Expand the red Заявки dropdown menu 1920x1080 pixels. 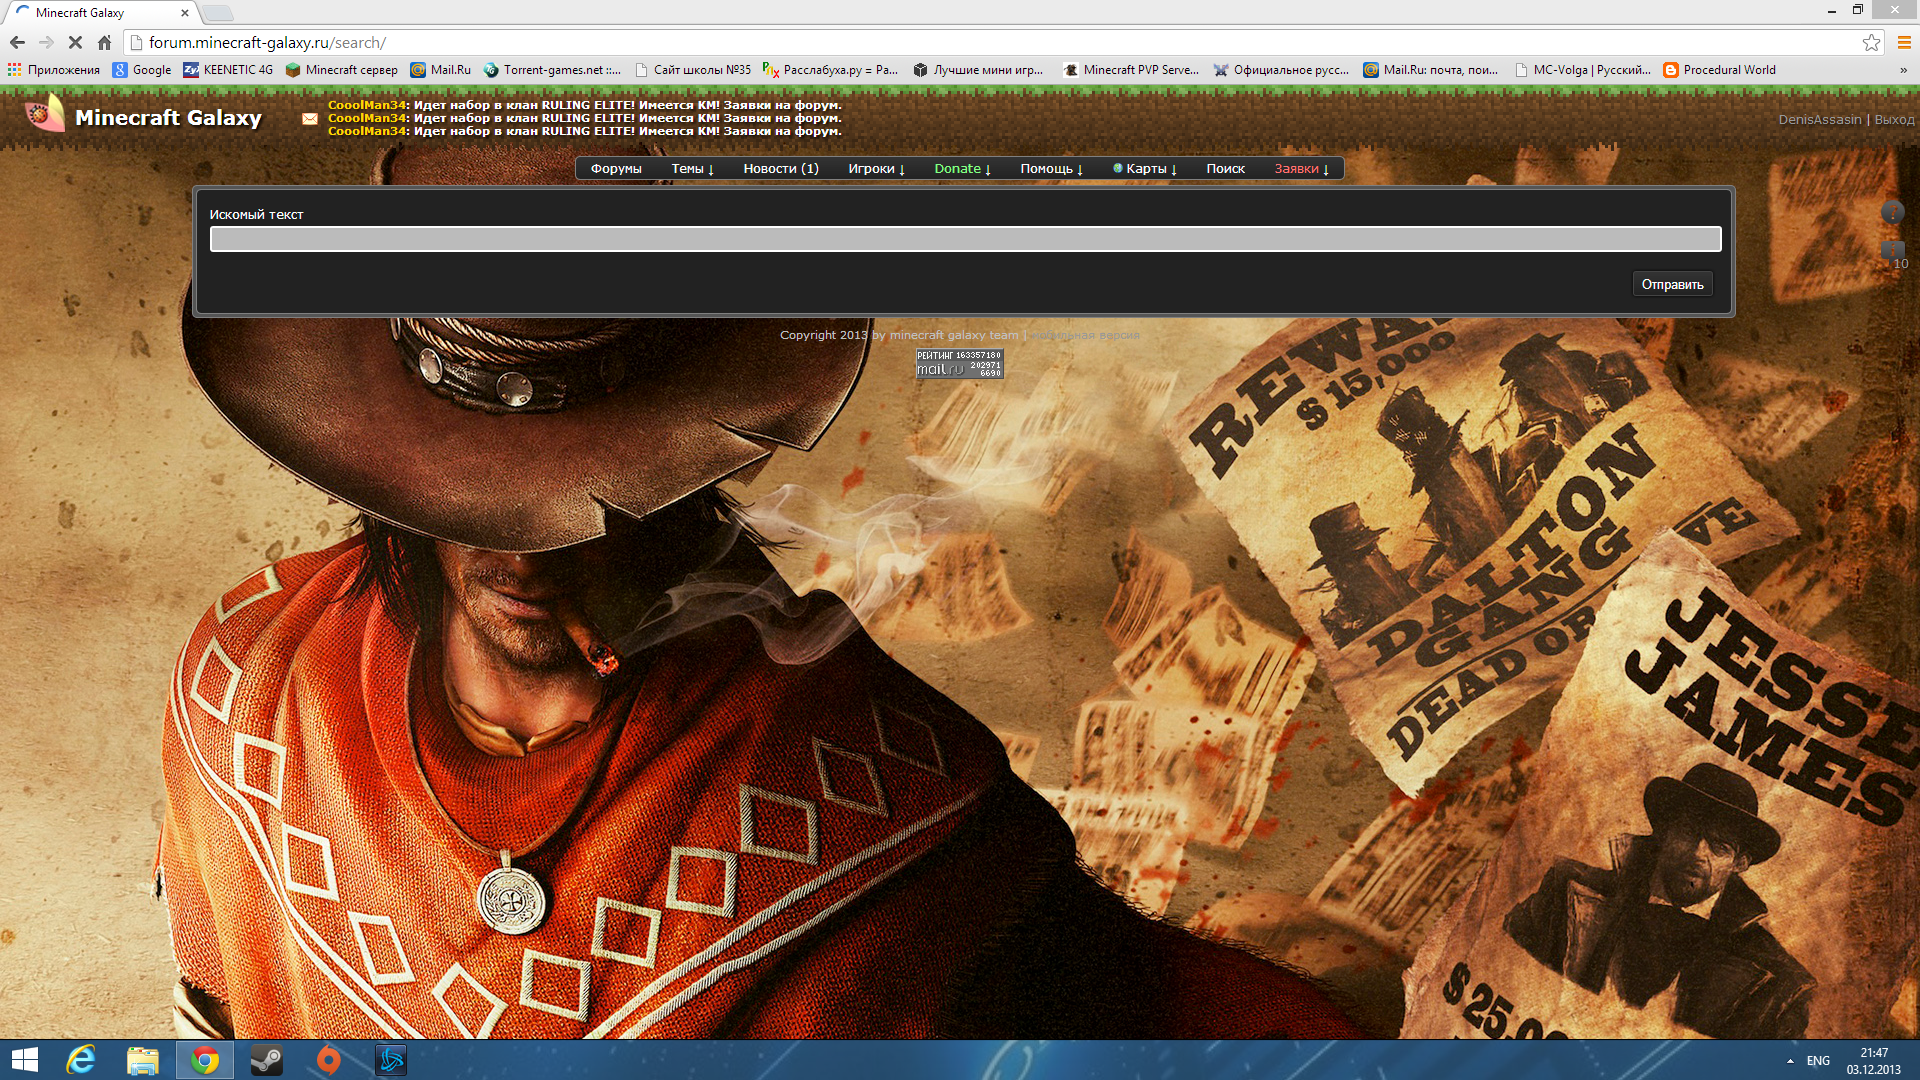1301,169
